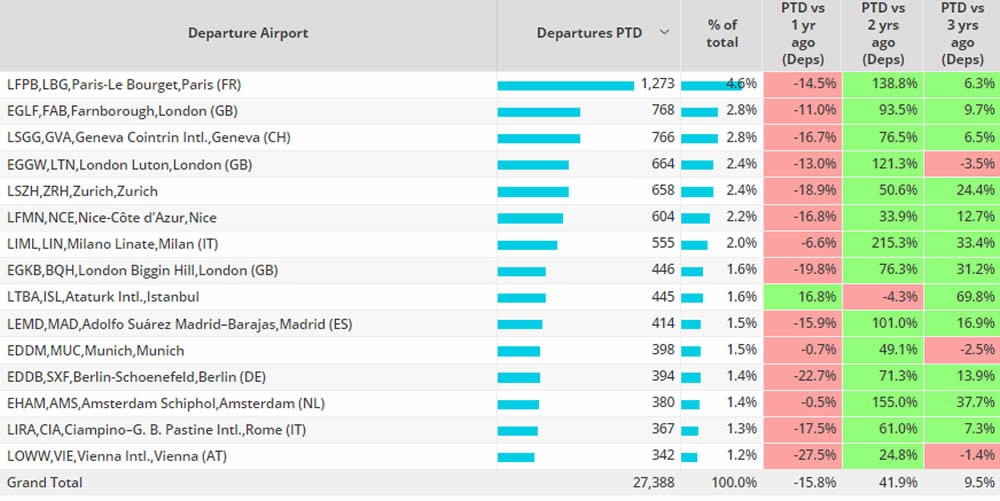
Task: Click the % of total column header
Action: [722, 34]
